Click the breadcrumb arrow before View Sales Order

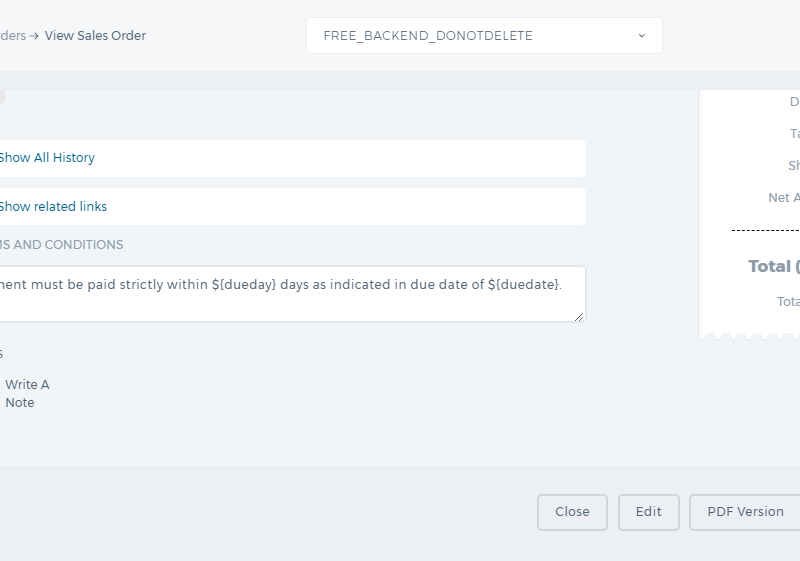click(34, 36)
